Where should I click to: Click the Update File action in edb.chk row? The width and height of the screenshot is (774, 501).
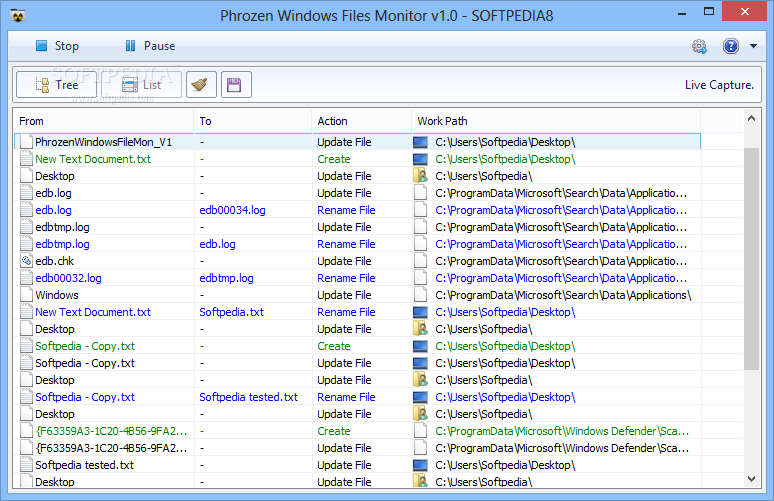coord(344,261)
